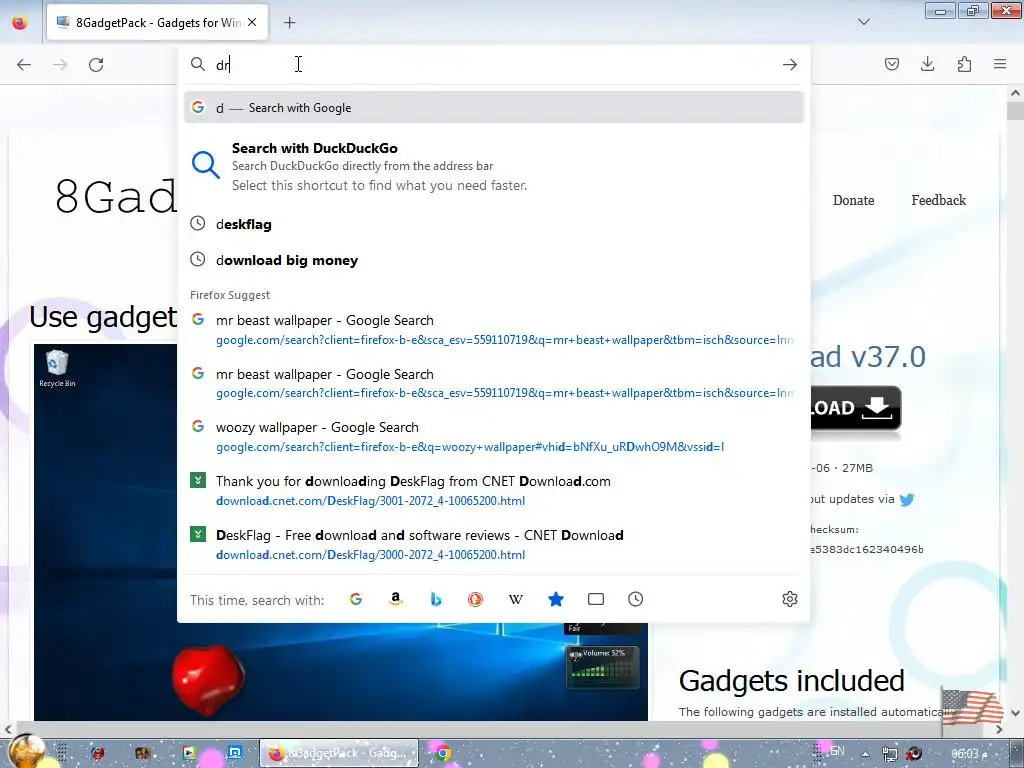Click the Firefox logo at the window corner
The image size is (1024, 768).
tap(20, 22)
